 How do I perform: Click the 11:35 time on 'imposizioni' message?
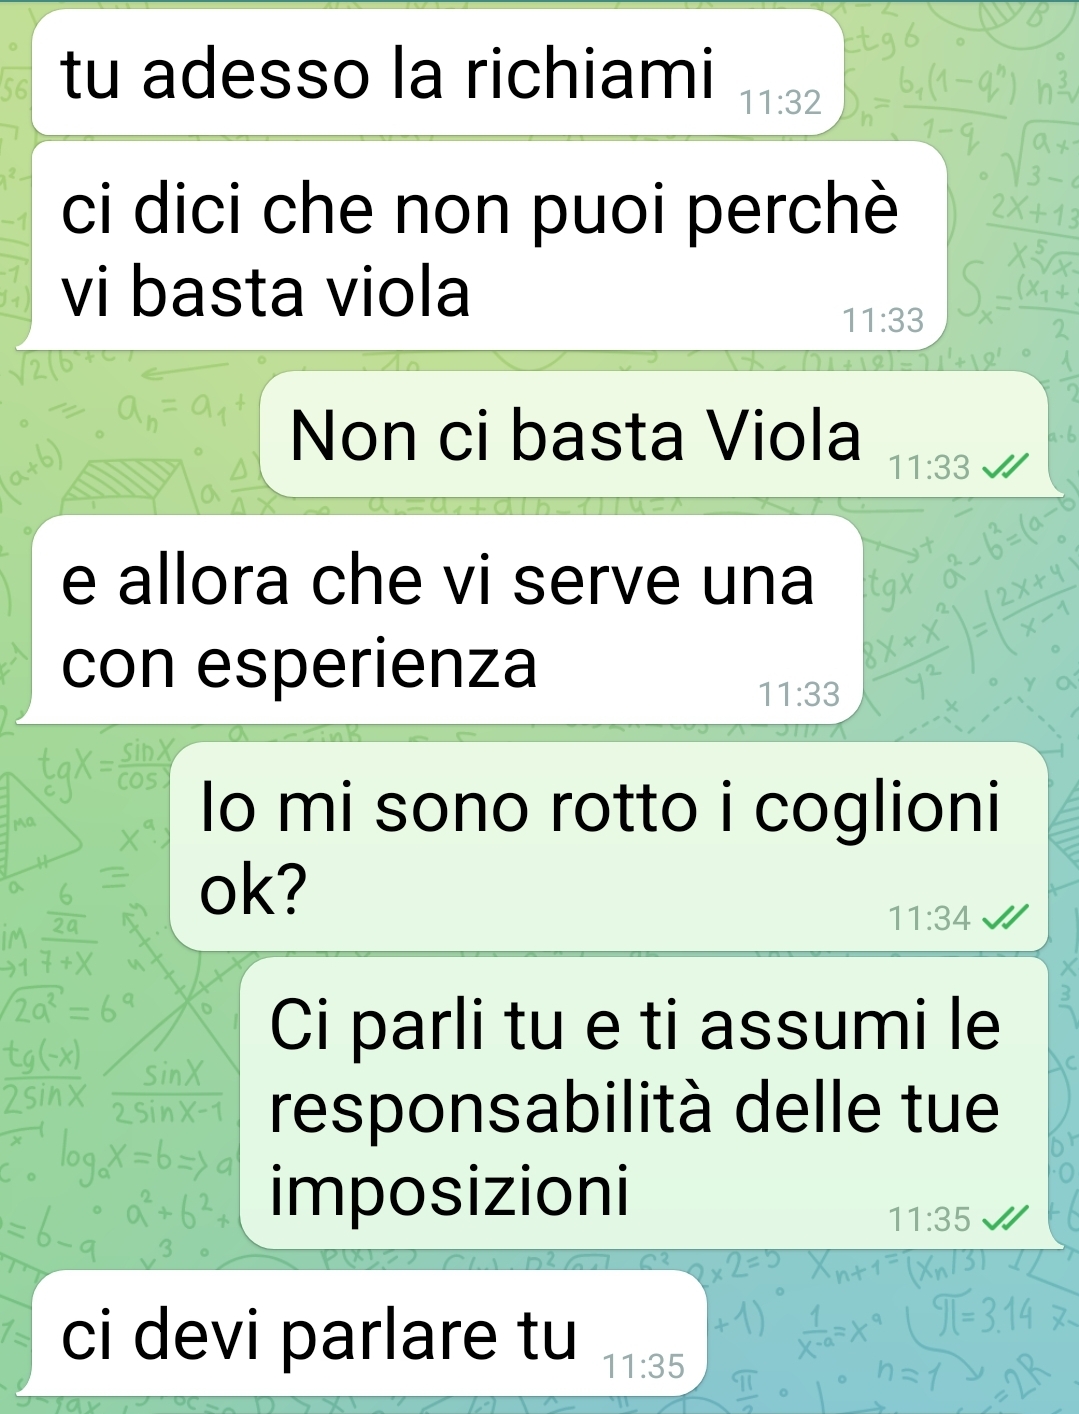(929, 1219)
